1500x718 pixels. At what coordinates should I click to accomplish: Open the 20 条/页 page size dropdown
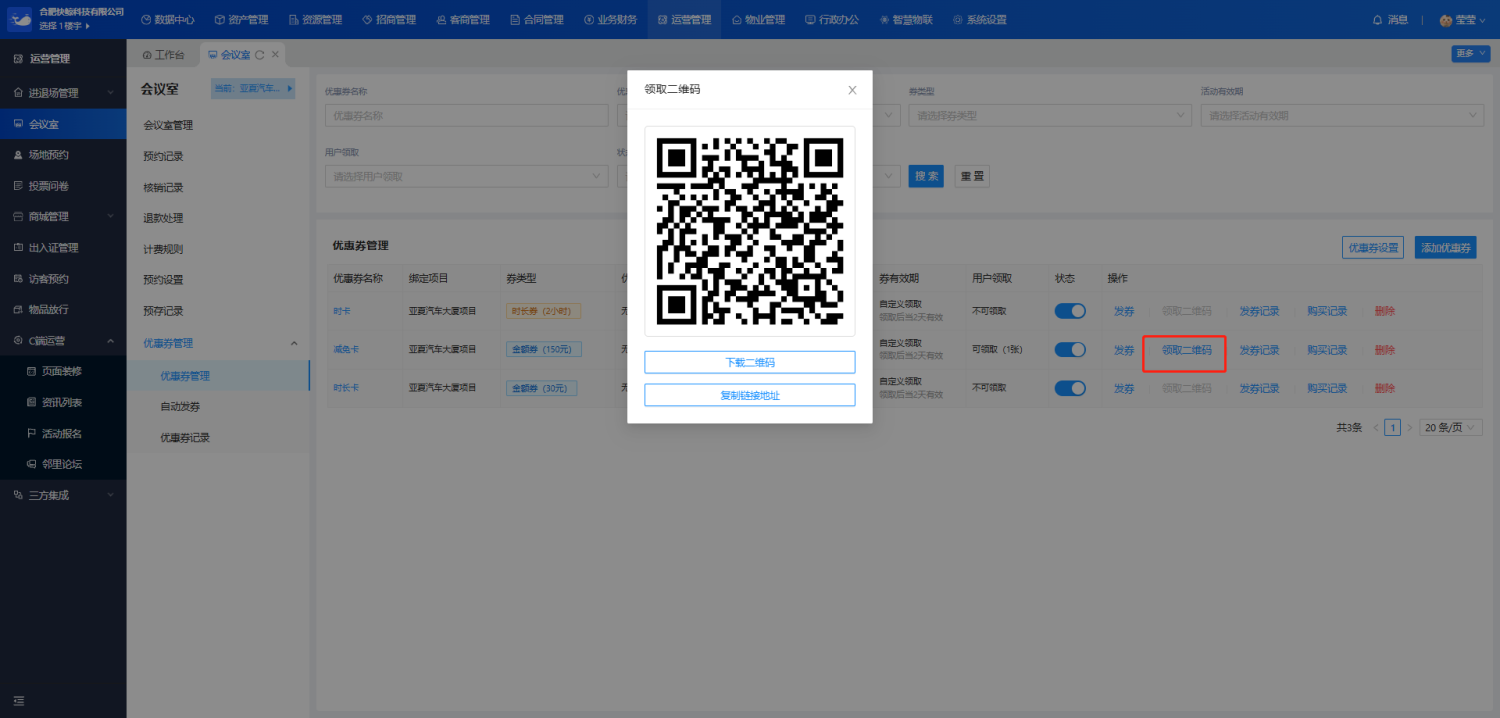[1451, 427]
